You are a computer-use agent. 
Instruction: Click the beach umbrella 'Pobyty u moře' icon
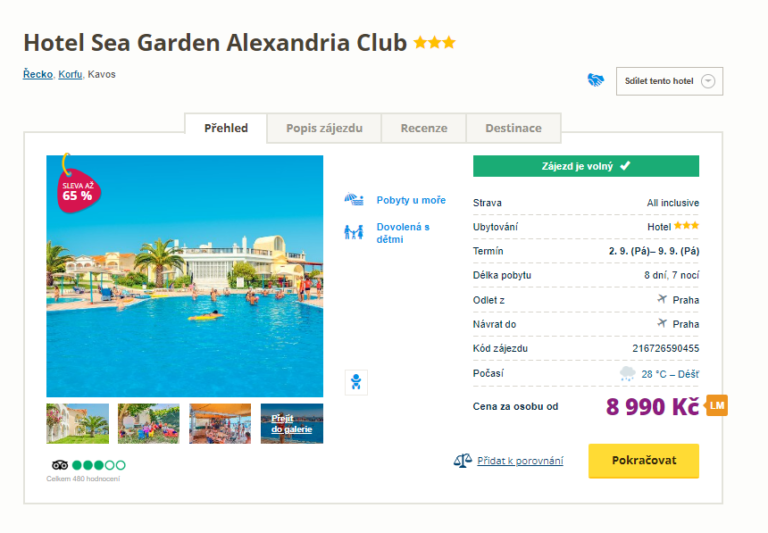pos(354,200)
